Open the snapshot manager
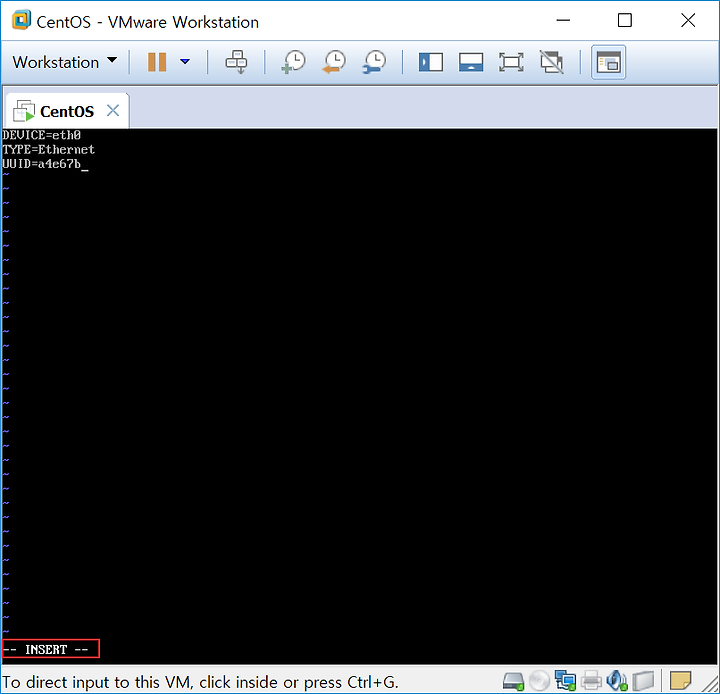Viewport: 720px width, 694px height. tap(375, 62)
